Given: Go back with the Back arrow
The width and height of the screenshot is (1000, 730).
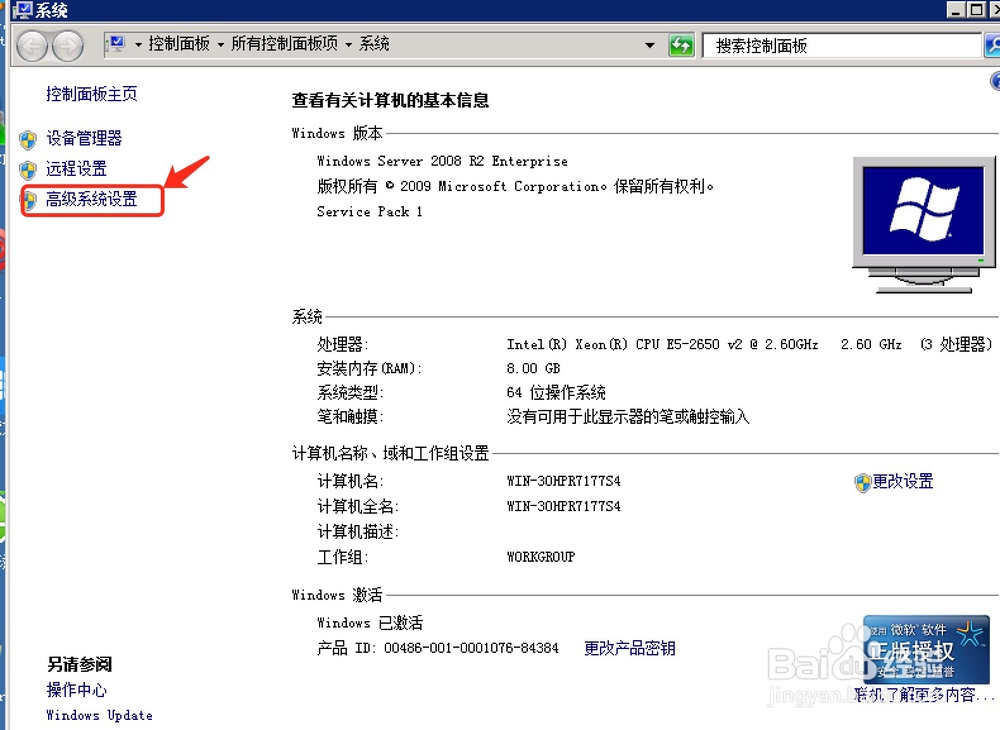Looking at the screenshot, I should 32,46.
